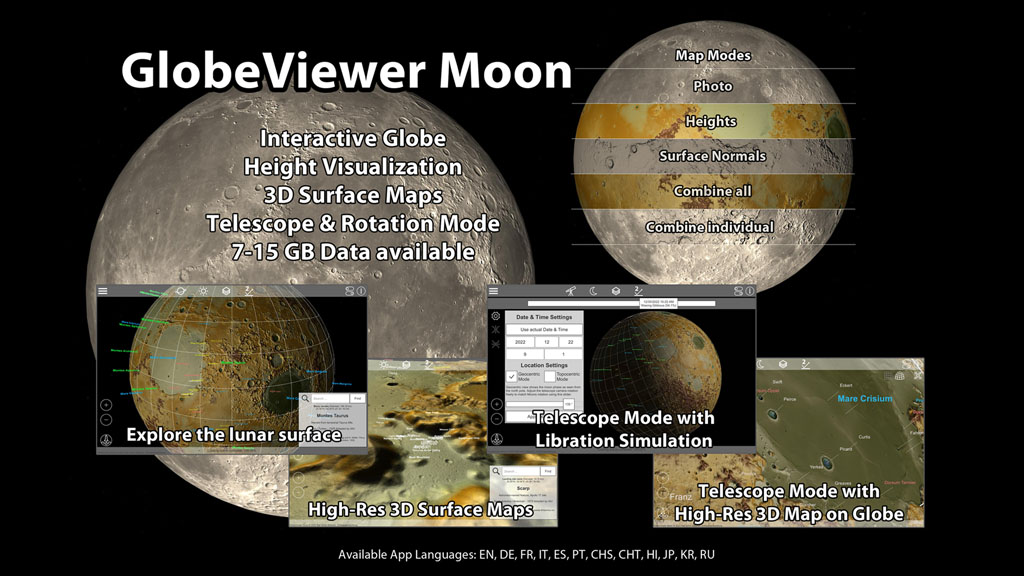
Task: Open hamburger menu in lunar surface screenshot
Action: tap(103, 291)
